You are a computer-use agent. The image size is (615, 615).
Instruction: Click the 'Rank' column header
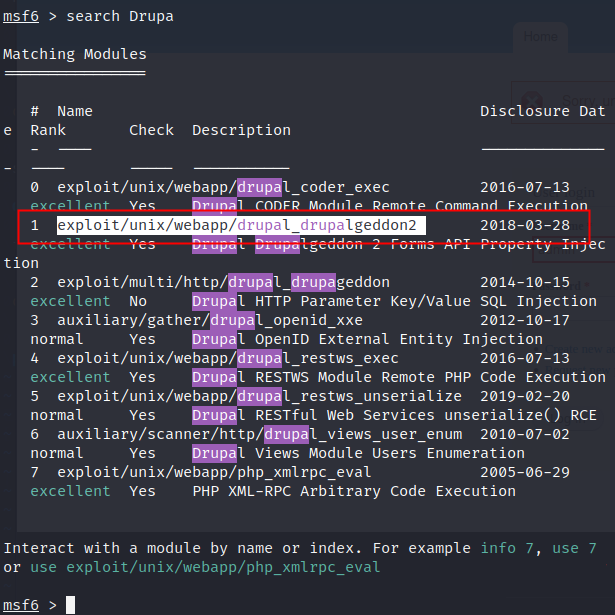48,130
